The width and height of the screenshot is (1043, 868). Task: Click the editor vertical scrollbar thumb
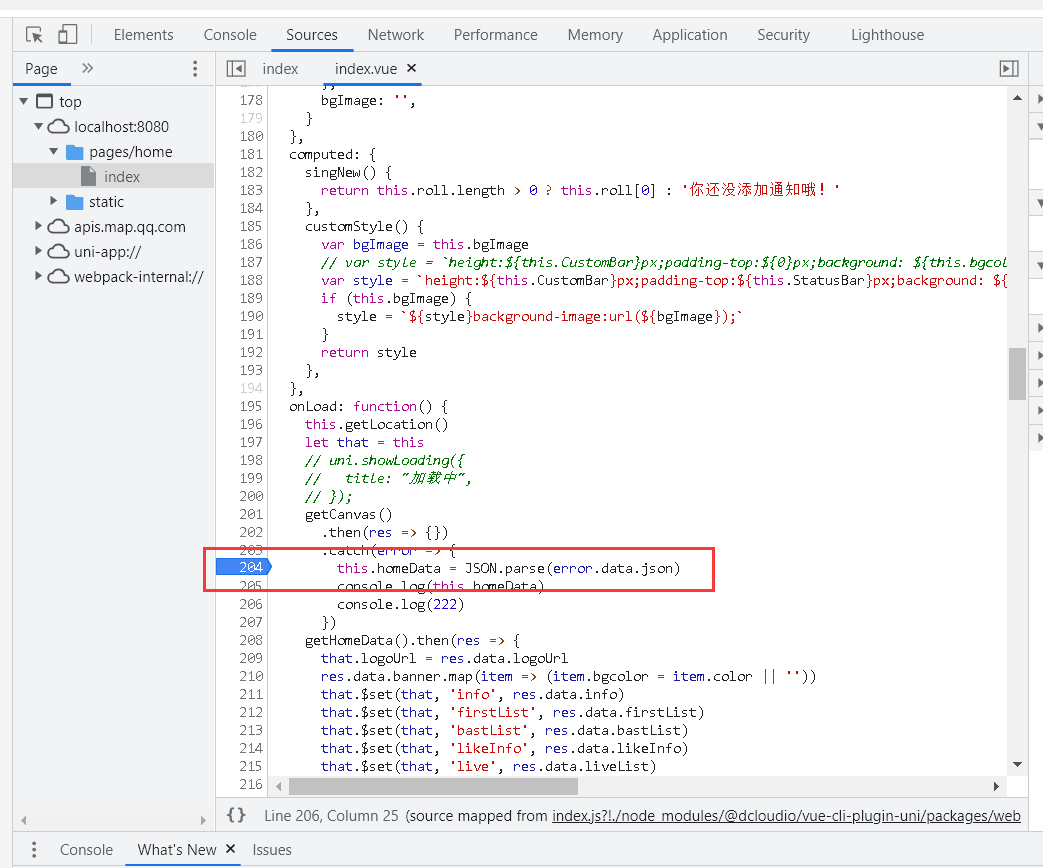[1017, 373]
